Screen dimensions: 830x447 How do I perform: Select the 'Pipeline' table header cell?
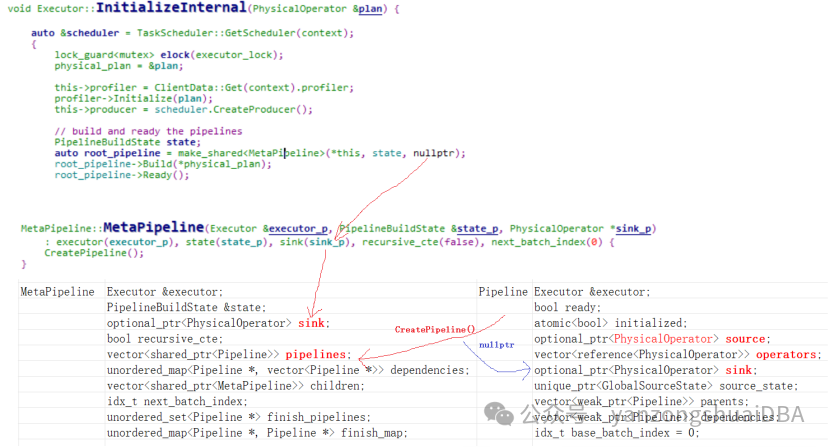(x=503, y=292)
